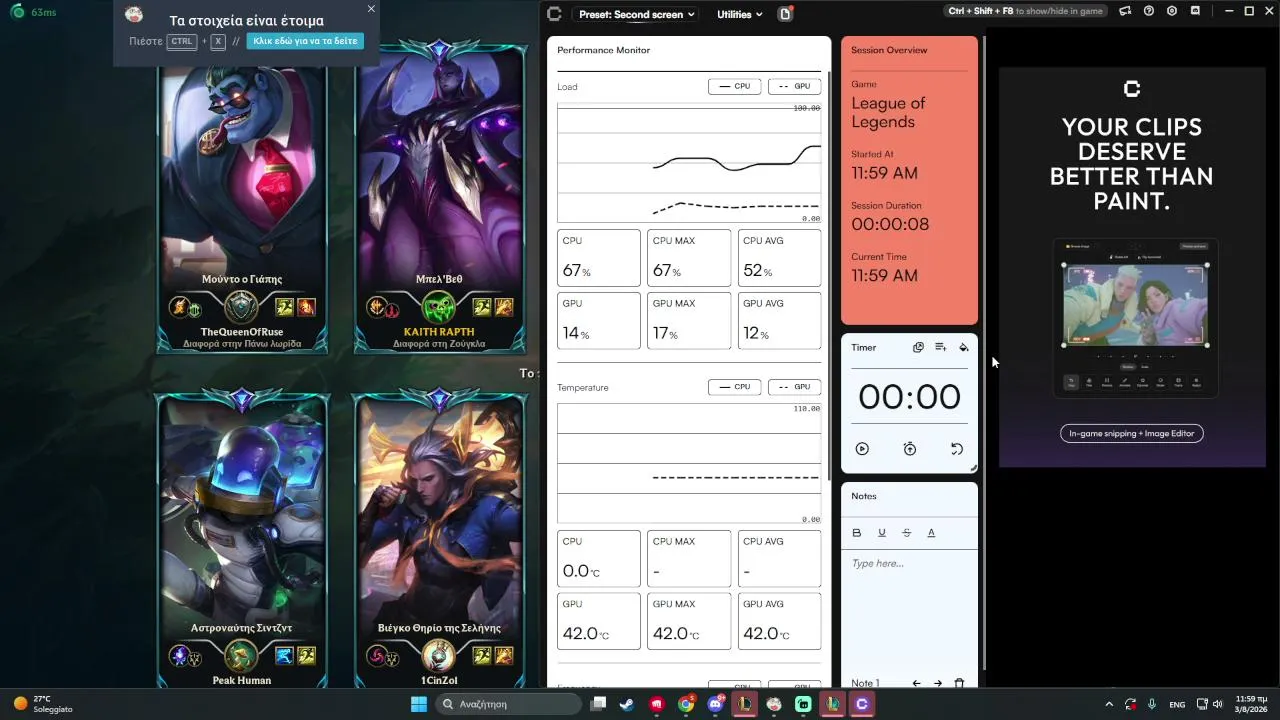
Task: Click In-game snipping + Image Editor button
Action: pos(1132,433)
